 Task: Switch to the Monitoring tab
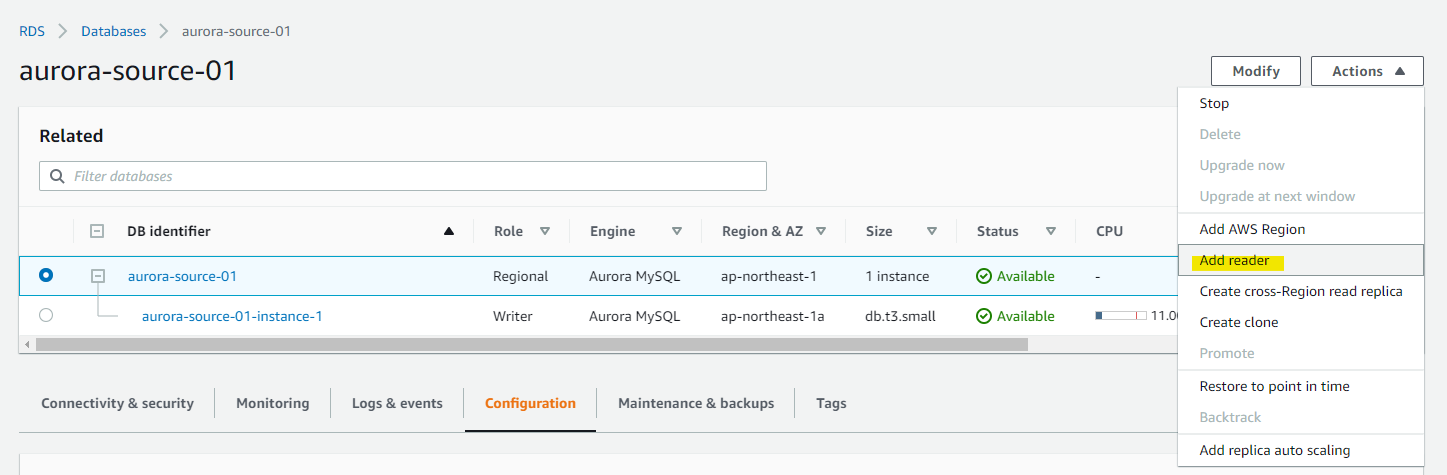pyautogui.click(x=272, y=403)
